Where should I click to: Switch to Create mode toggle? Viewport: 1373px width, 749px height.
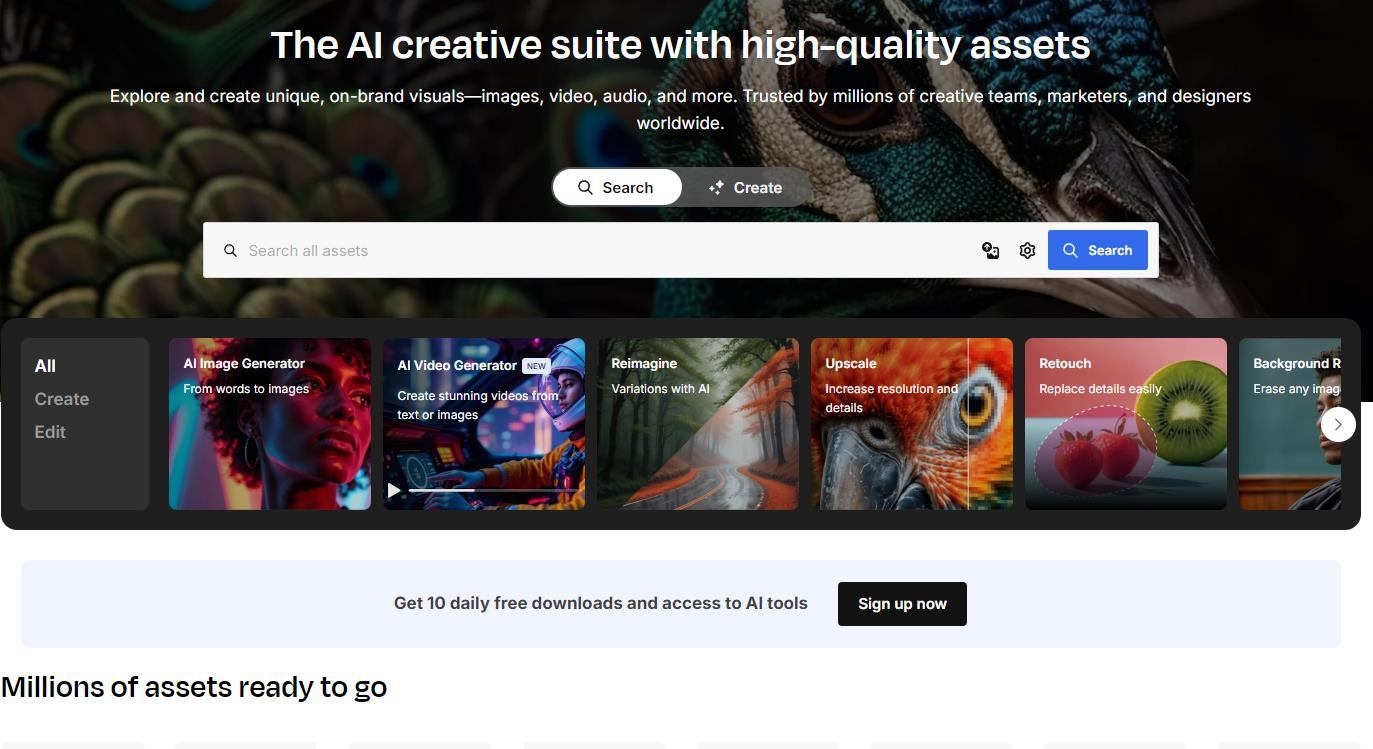(x=745, y=187)
